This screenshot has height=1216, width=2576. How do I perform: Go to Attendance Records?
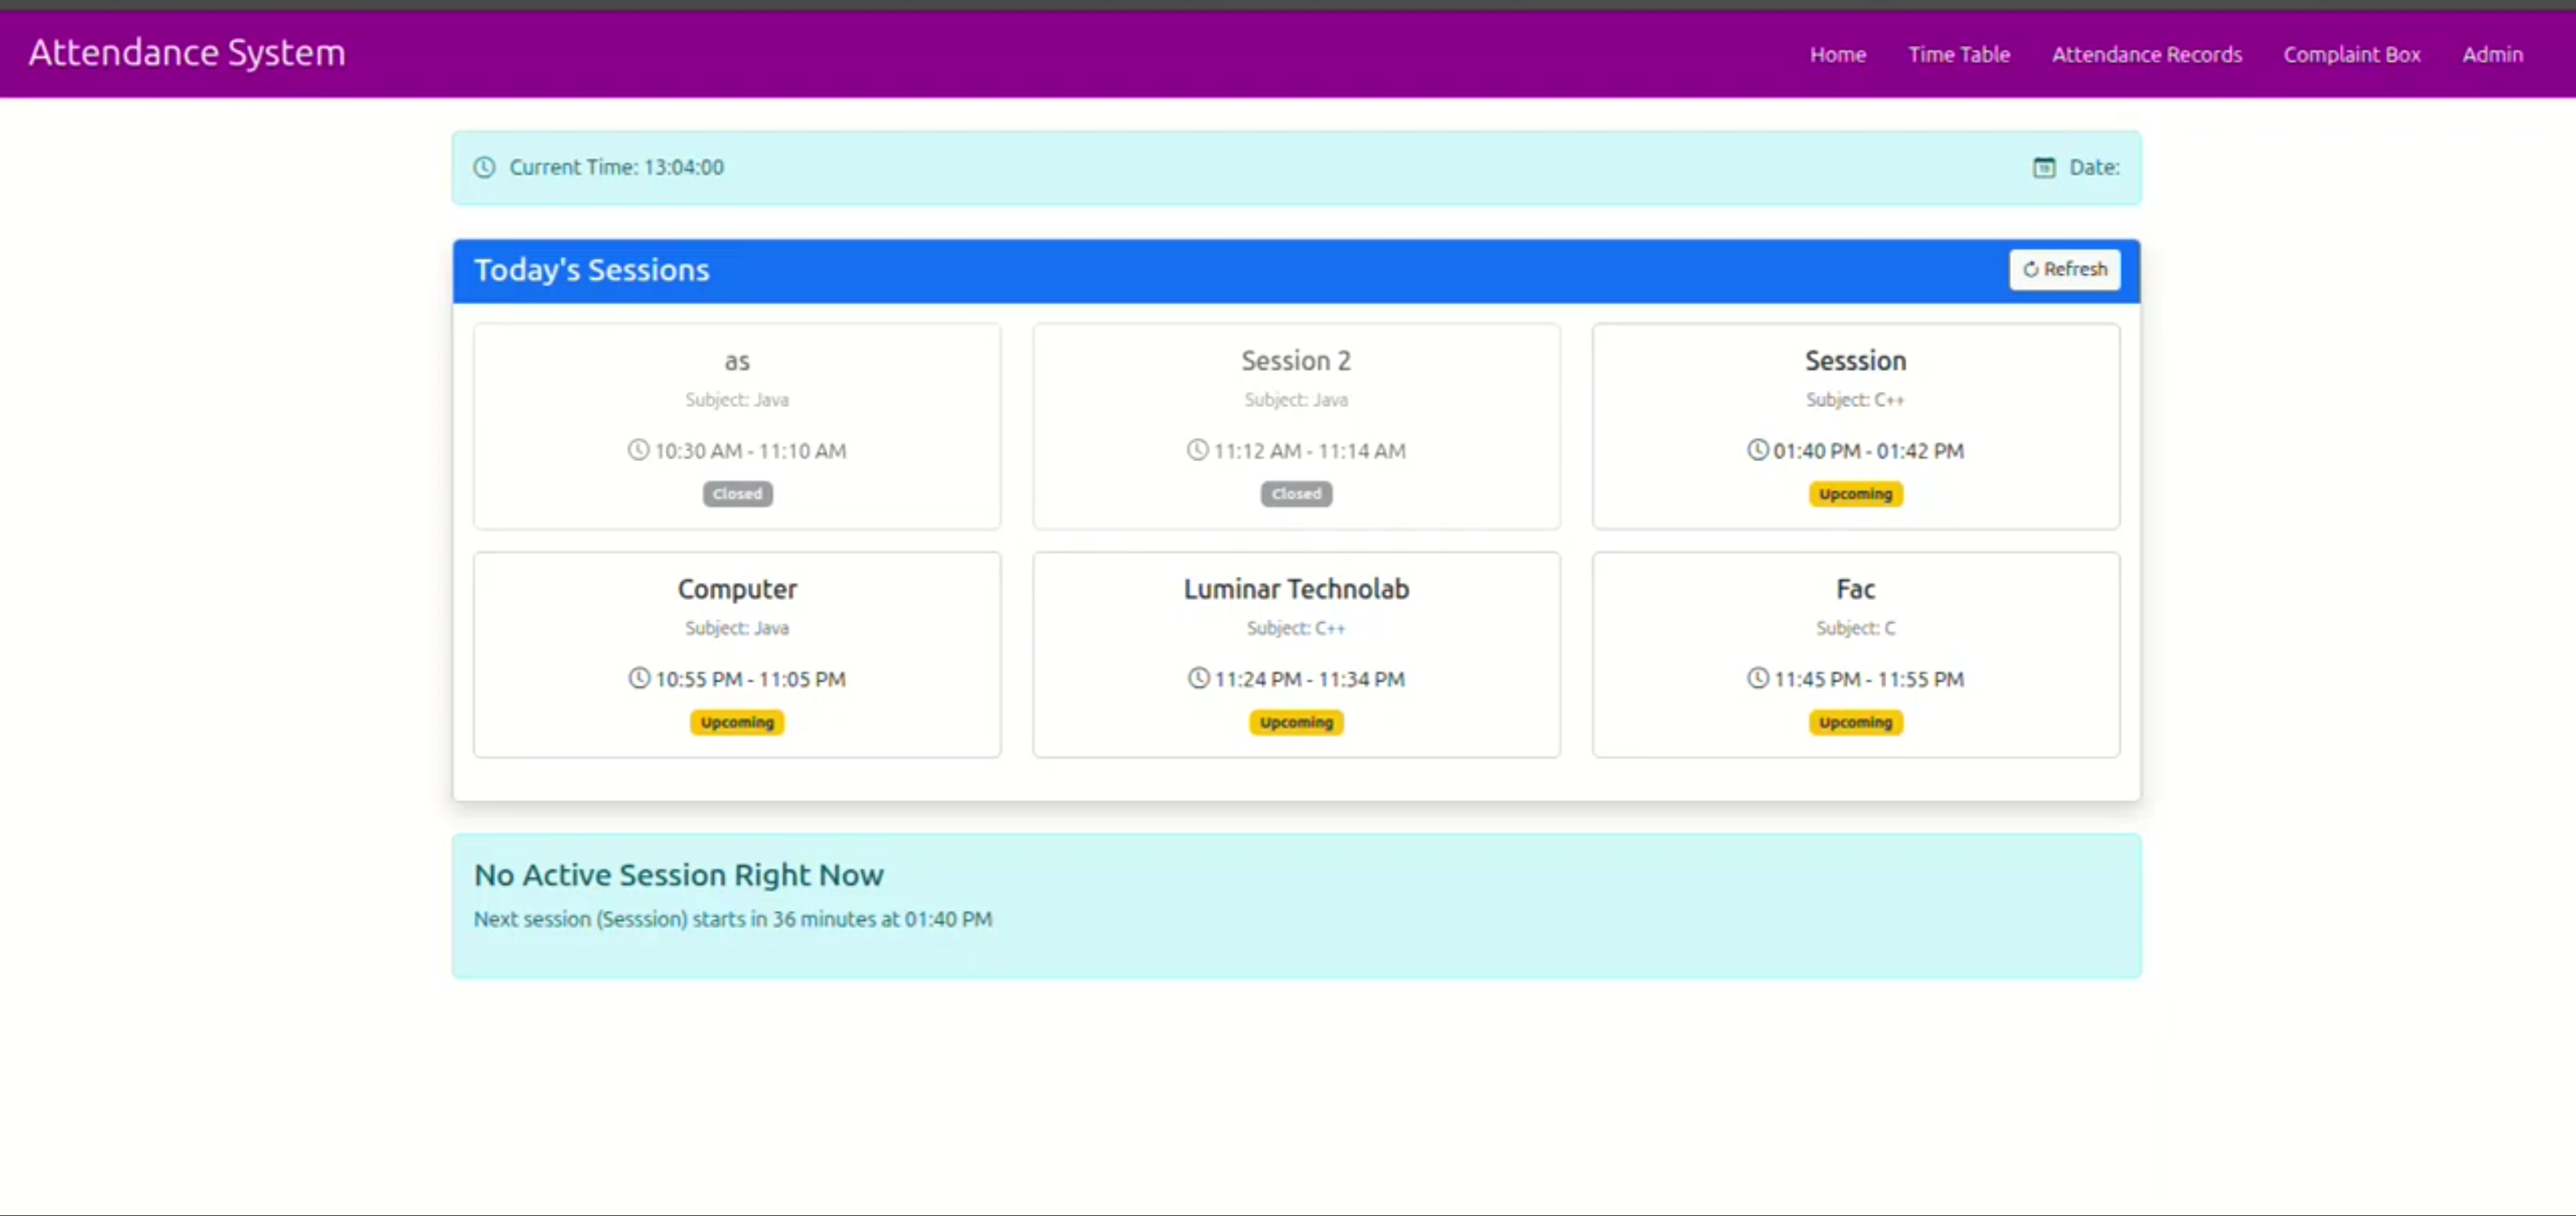(x=2146, y=55)
